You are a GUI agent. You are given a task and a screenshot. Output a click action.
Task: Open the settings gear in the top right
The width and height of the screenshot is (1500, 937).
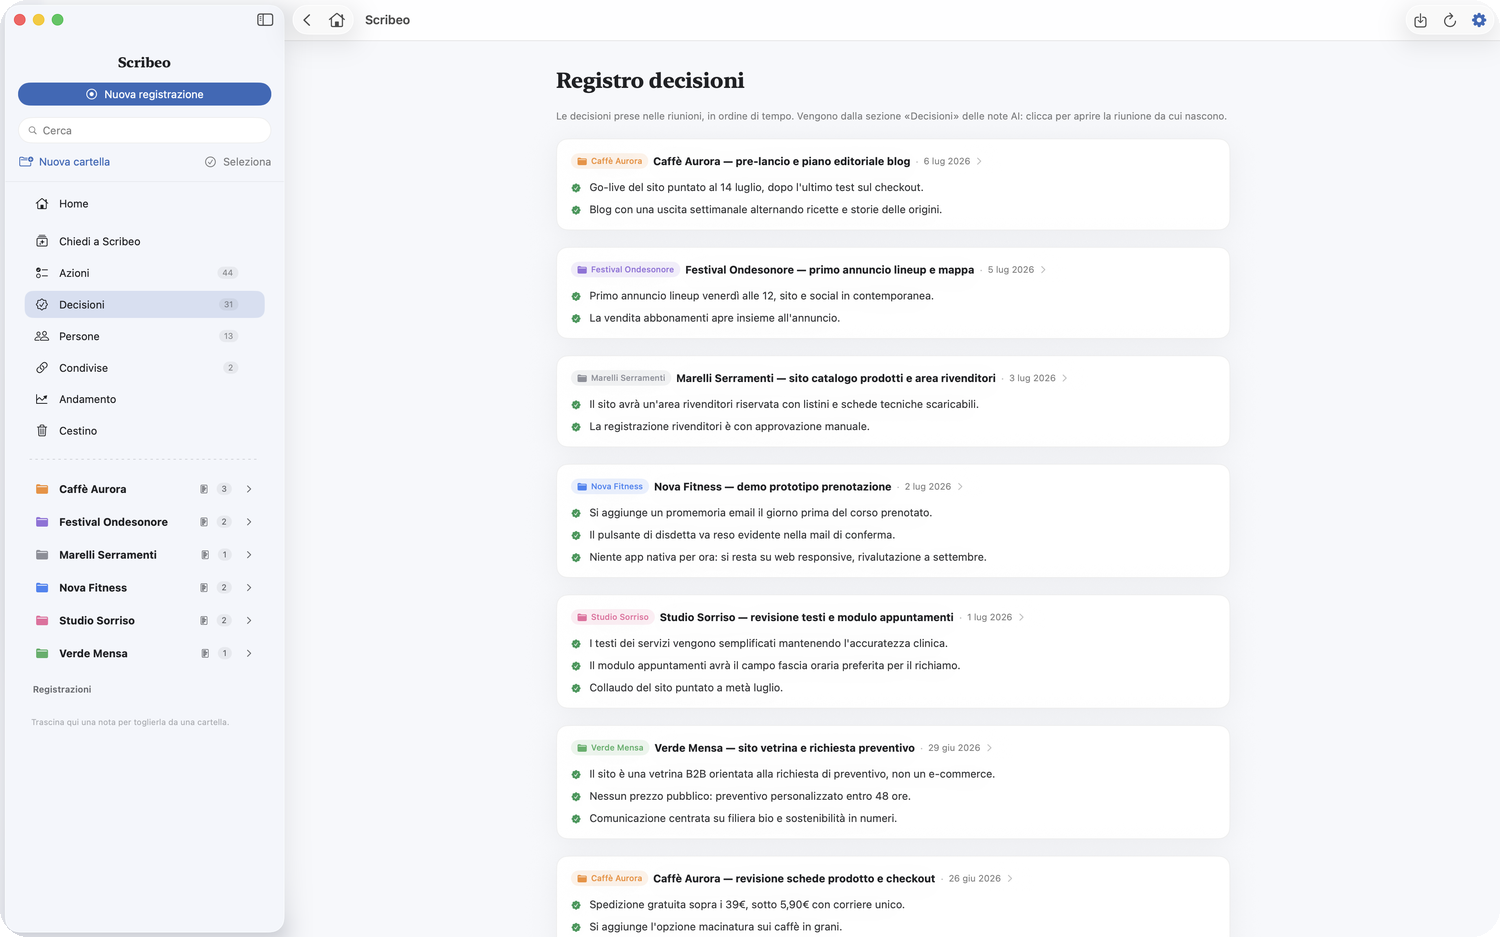point(1479,20)
